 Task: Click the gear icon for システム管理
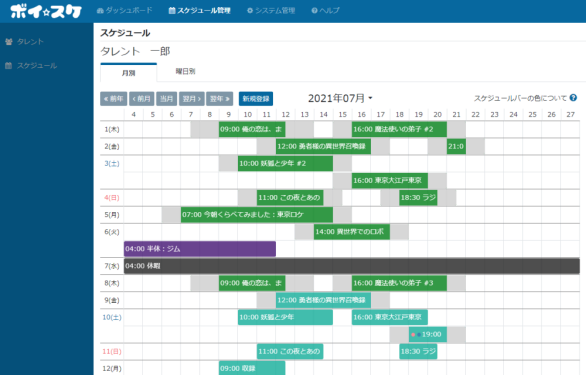point(250,11)
